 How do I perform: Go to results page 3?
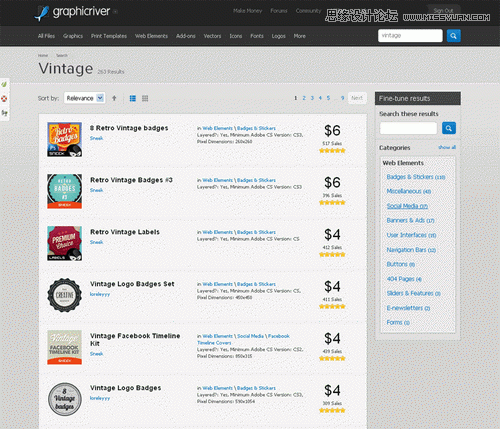pos(312,98)
